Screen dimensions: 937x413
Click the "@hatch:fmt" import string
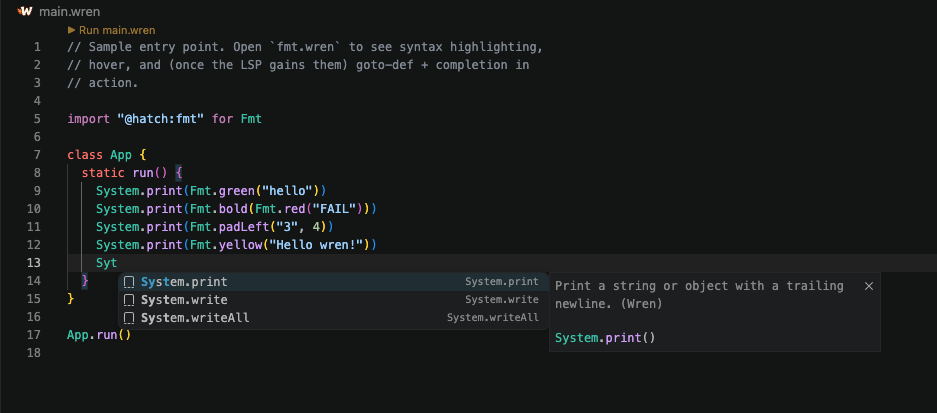click(x=161, y=119)
